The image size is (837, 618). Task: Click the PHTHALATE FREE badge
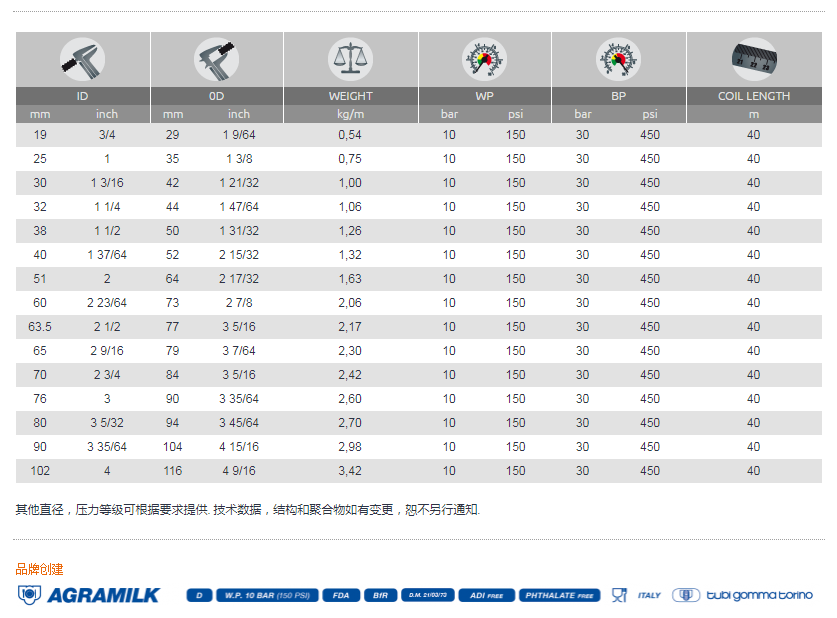560,595
